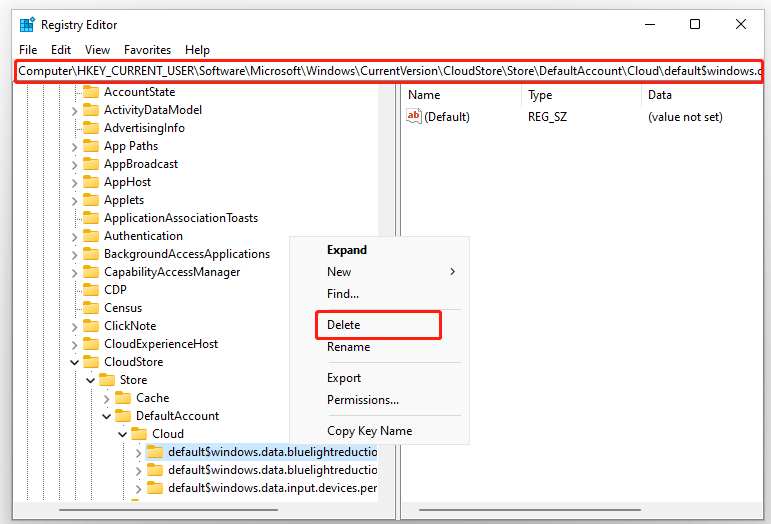771x524 pixels.
Task: Maximize the Registry Editor window
Action: [695, 24]
